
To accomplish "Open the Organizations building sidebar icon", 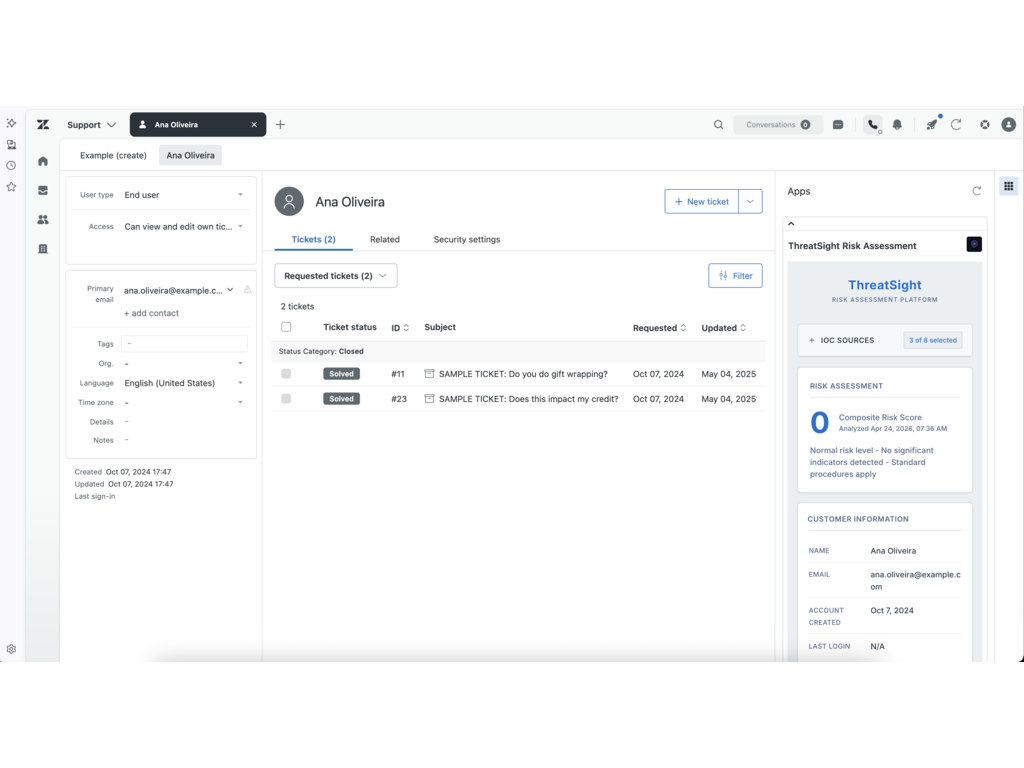I will 43,249.
